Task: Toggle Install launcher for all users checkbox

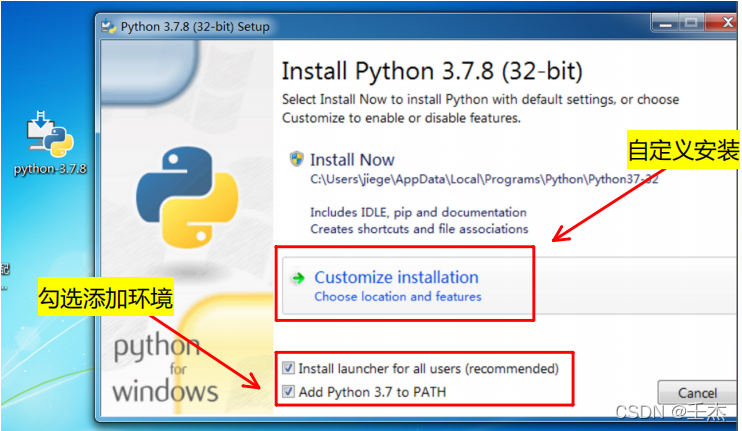Action: click(x=289, y=368)
